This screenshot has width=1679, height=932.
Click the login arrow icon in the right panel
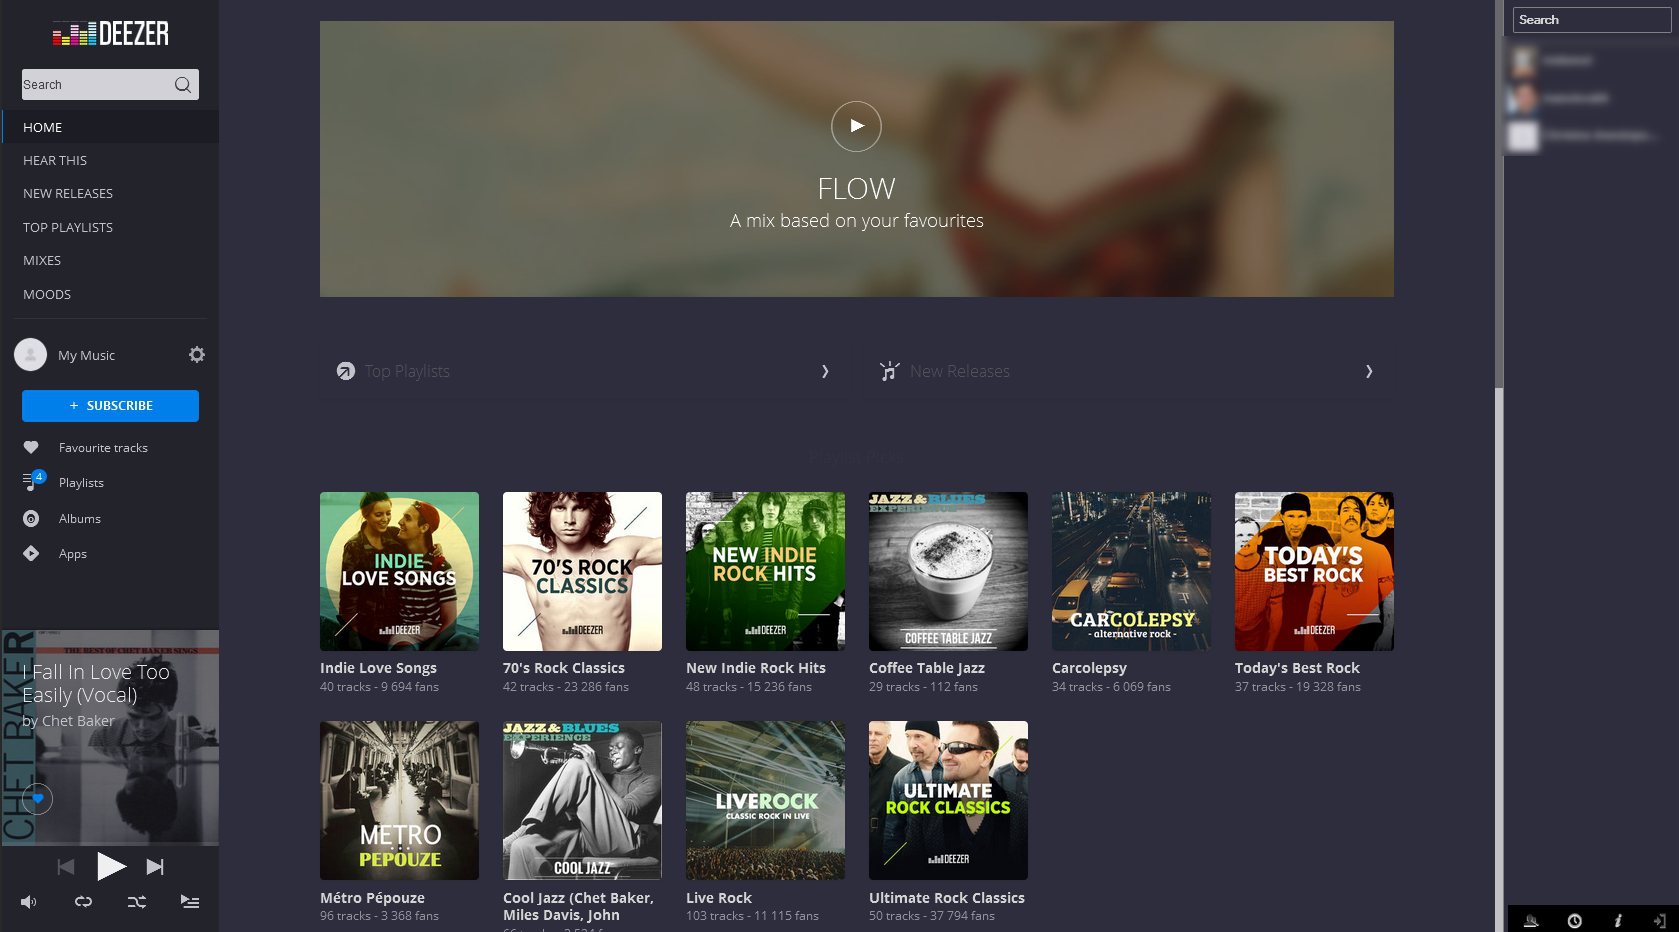1660,921
